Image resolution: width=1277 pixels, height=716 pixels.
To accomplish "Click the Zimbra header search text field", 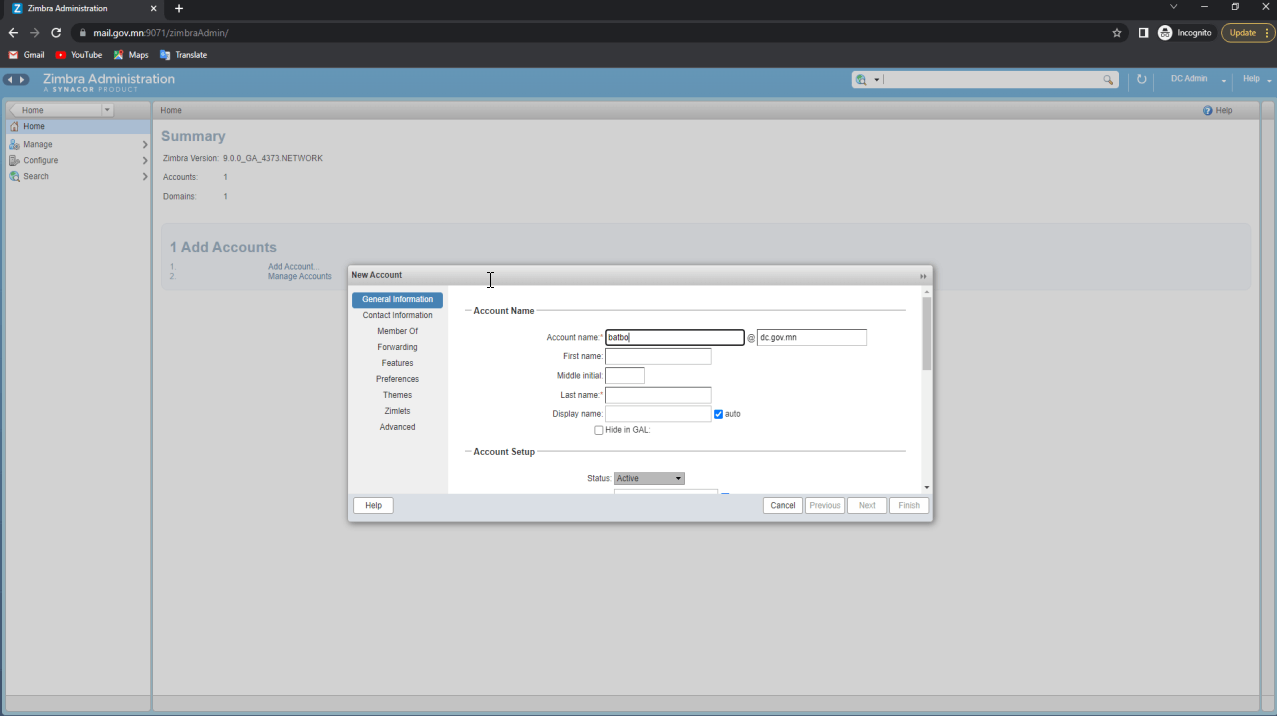I will [x=992, y=80].
